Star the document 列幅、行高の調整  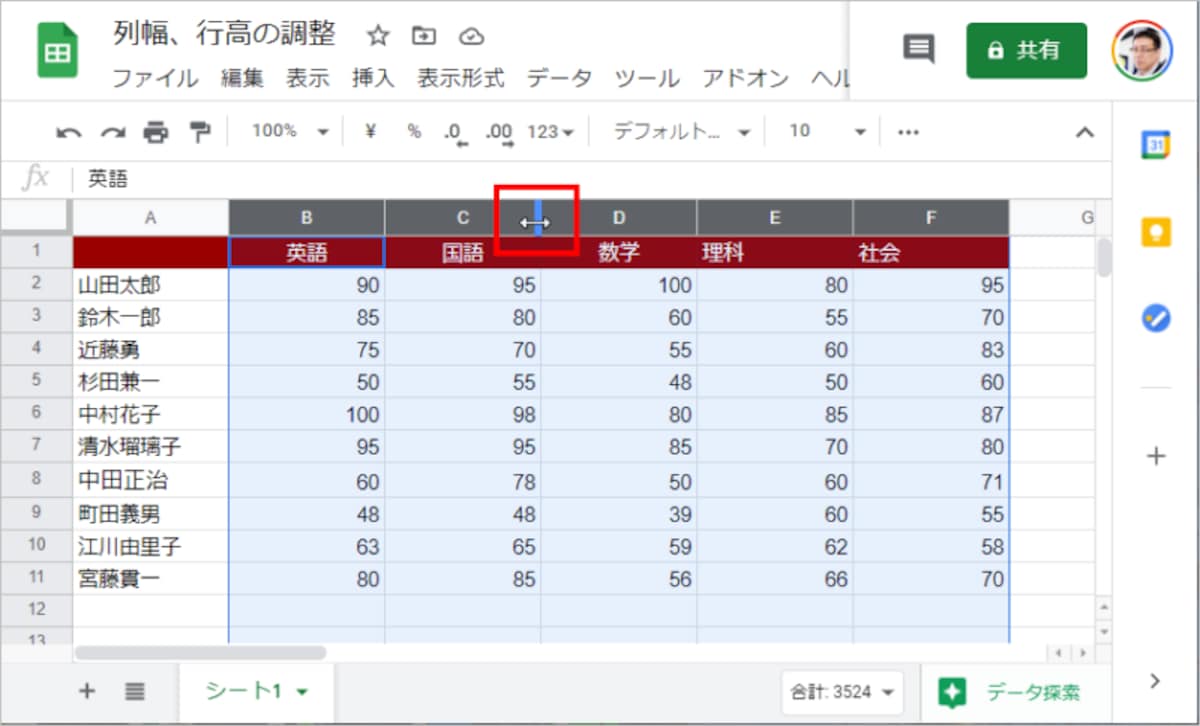click(378, 36)
